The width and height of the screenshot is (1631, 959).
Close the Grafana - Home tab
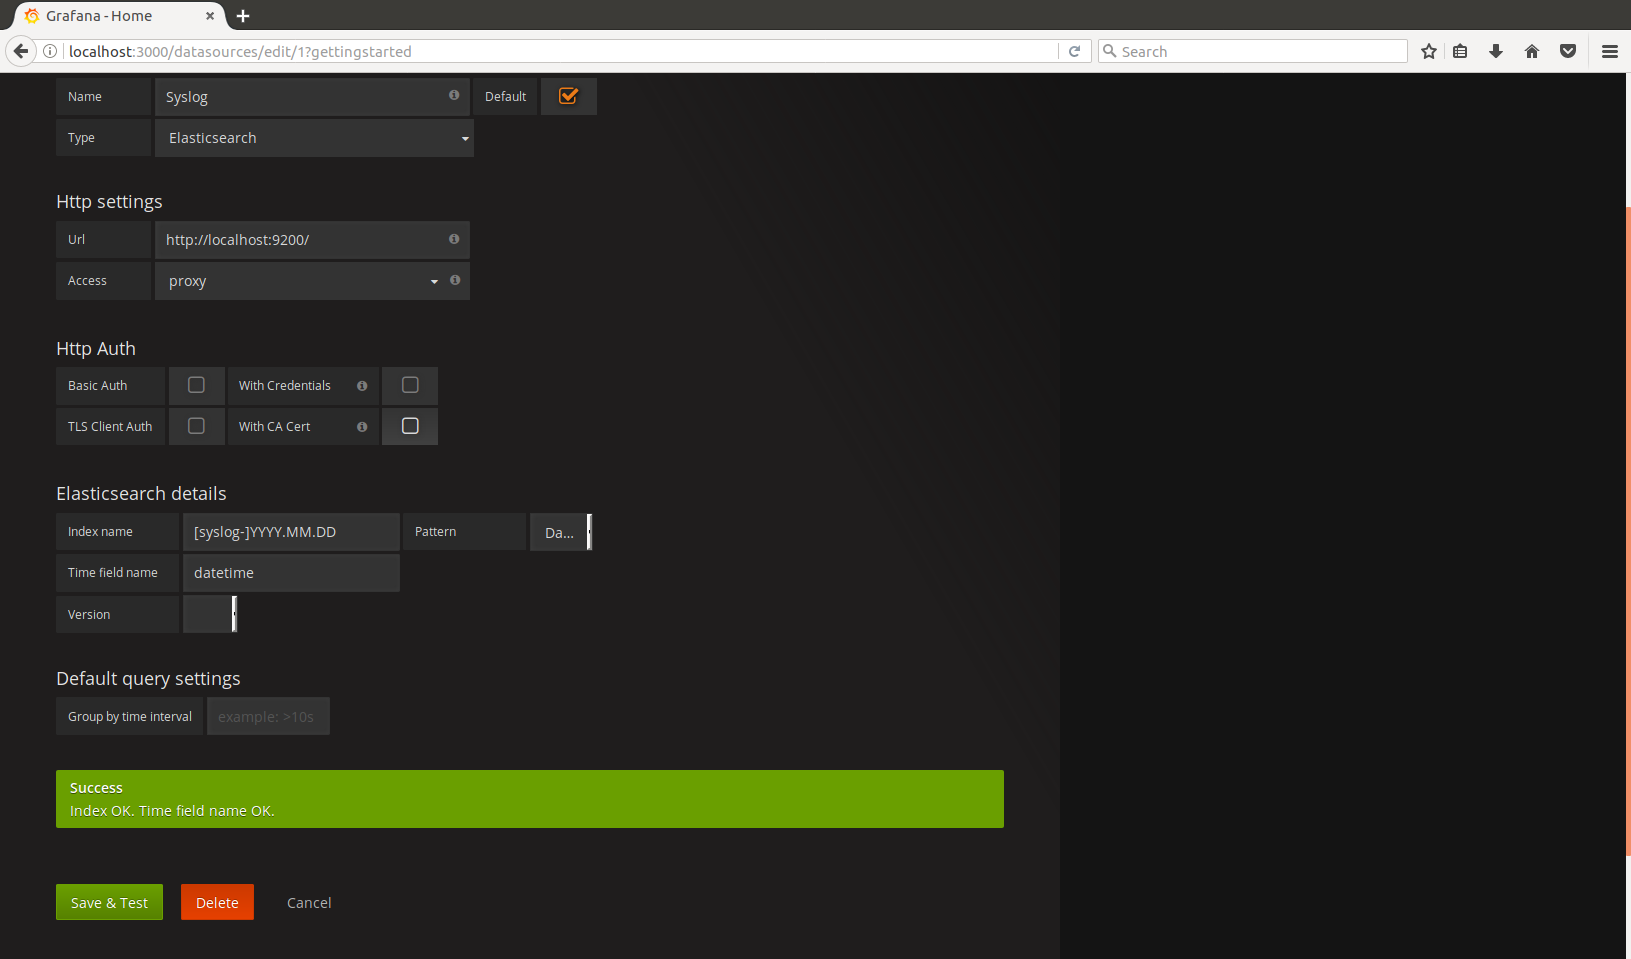pos(210,16)
